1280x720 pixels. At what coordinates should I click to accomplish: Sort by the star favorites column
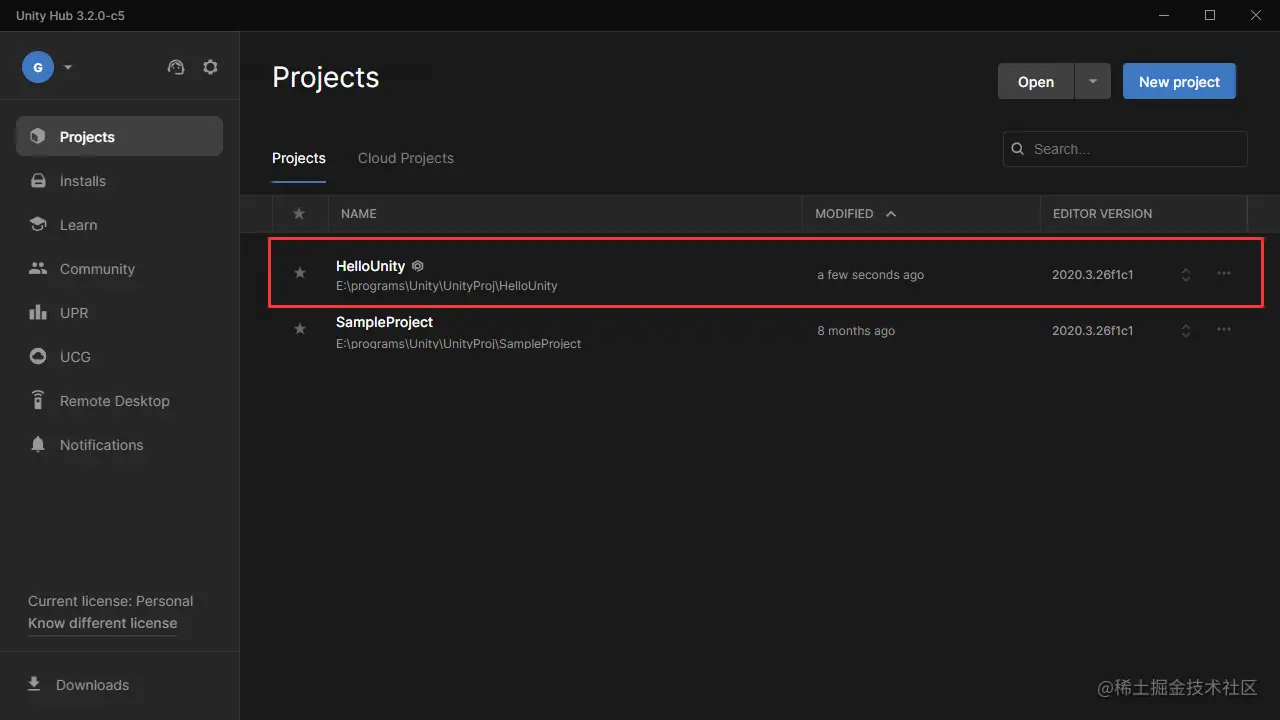click(x=299, y=214)
